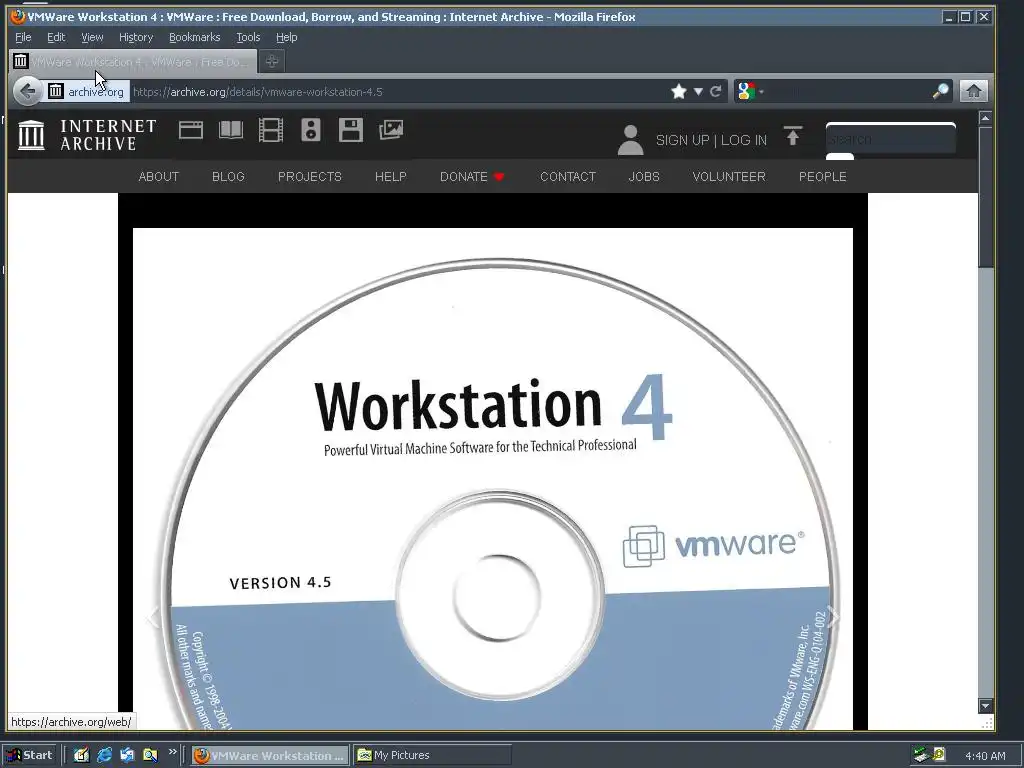This screenshot has height=768, width=1024.
Task: Open the Video film strip icon
Action: click(270, 130)
